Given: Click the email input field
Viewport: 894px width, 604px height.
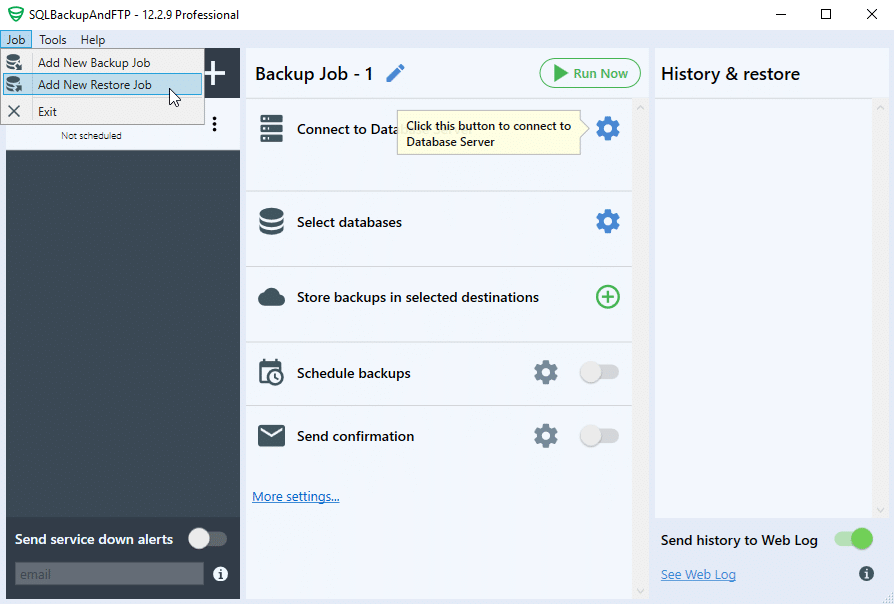Looking at the screenshot, I should click(x=108, y=574).
